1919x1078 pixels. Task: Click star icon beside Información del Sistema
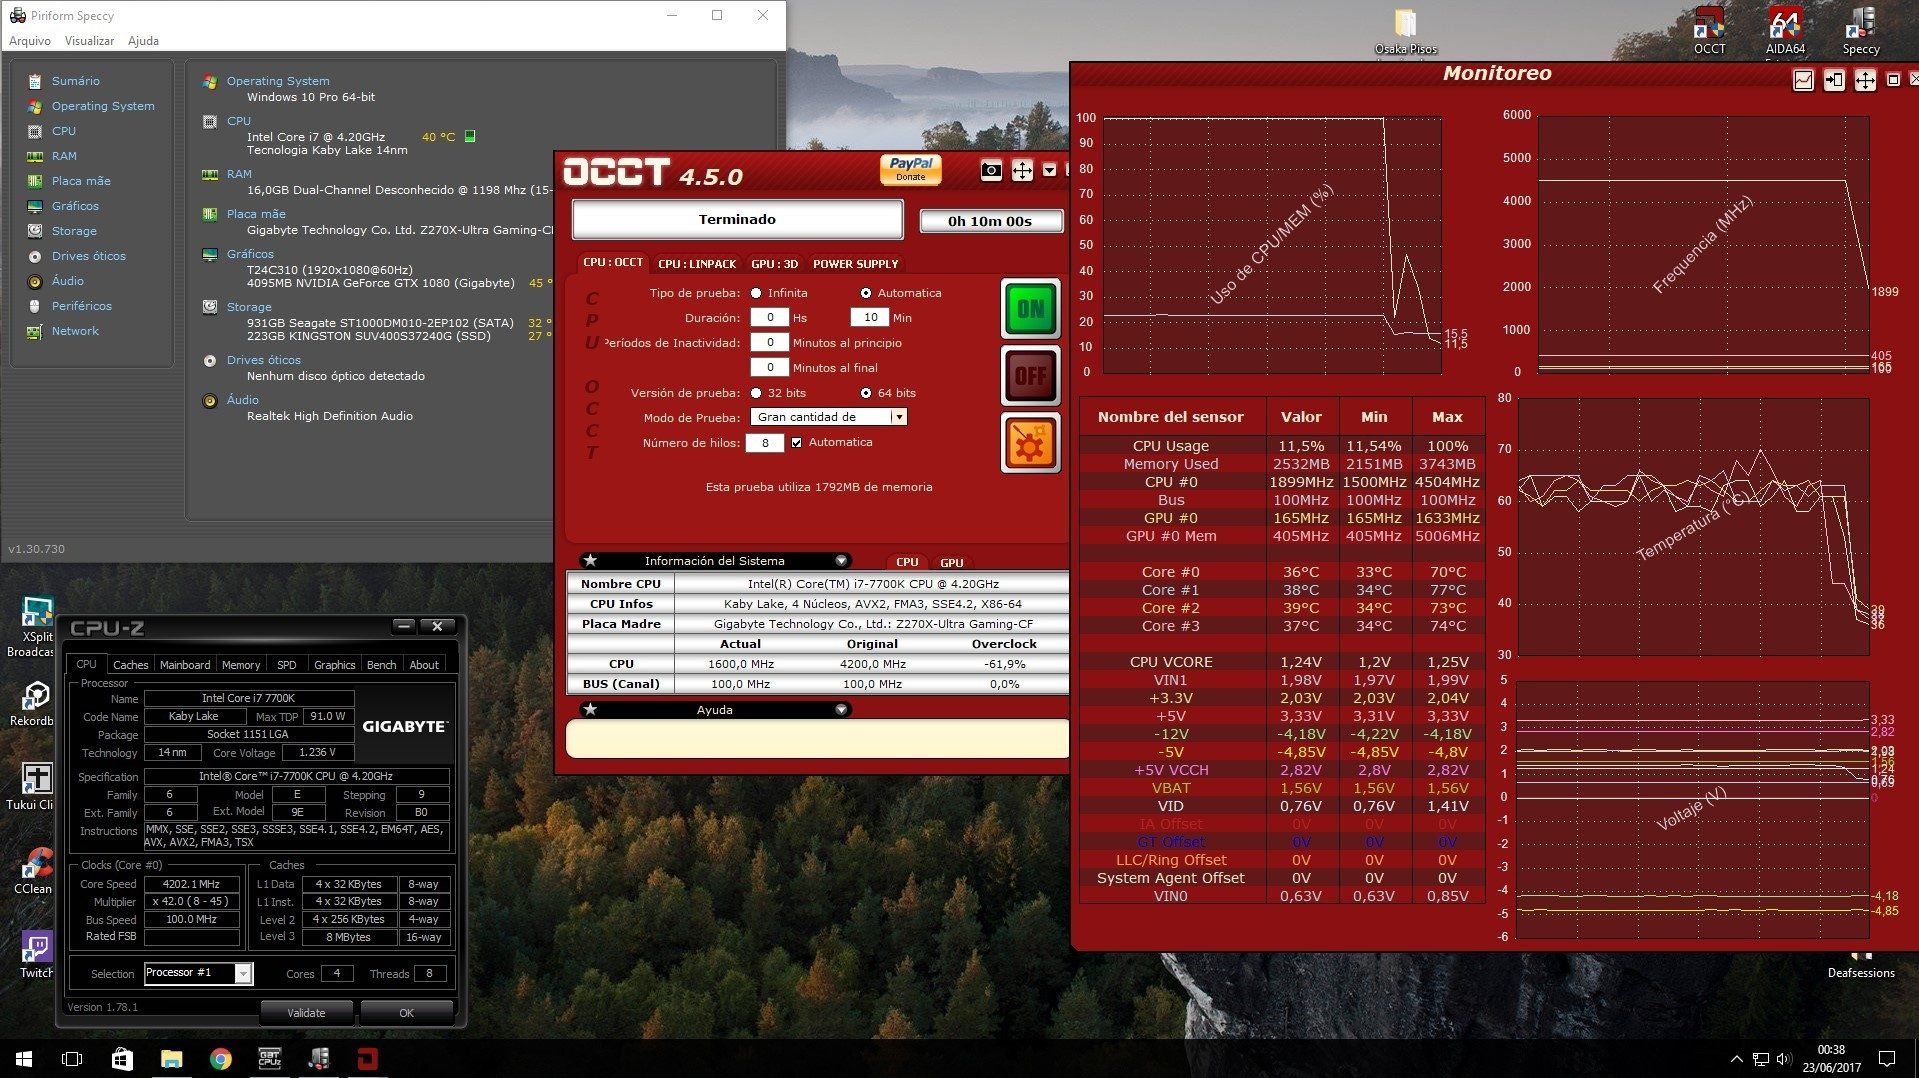(591, 560)
